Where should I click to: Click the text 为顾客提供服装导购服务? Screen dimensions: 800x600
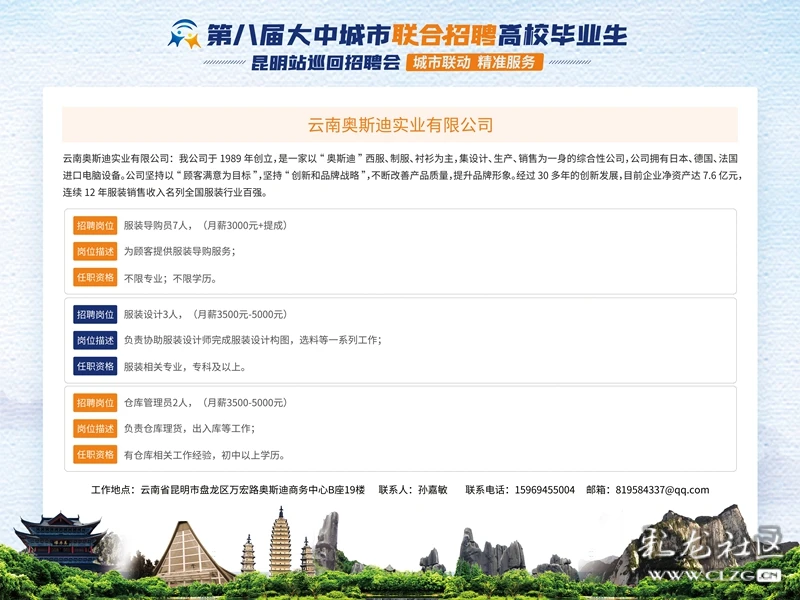180,252
